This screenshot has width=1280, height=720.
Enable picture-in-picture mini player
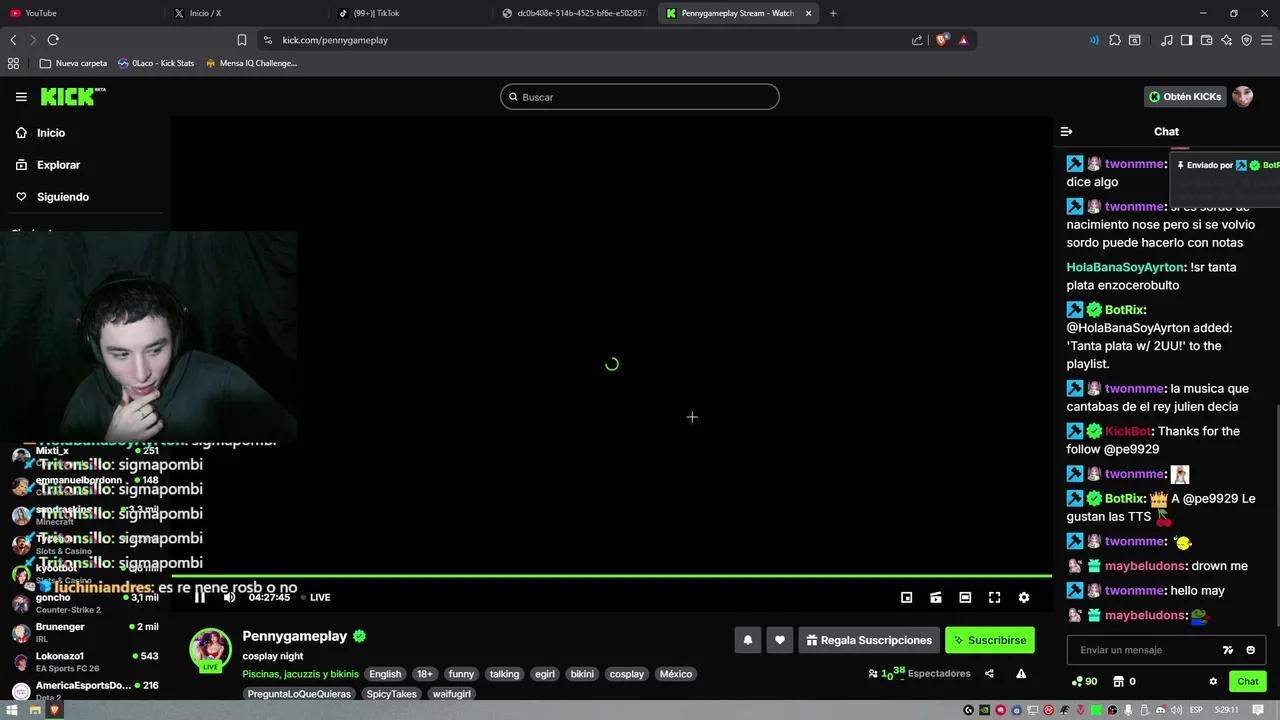click(x=907, y=597)
